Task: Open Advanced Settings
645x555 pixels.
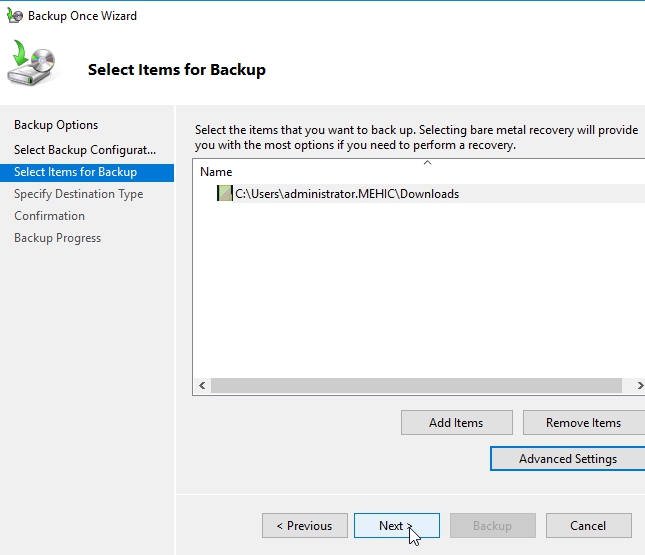Action: pos(567,459)
